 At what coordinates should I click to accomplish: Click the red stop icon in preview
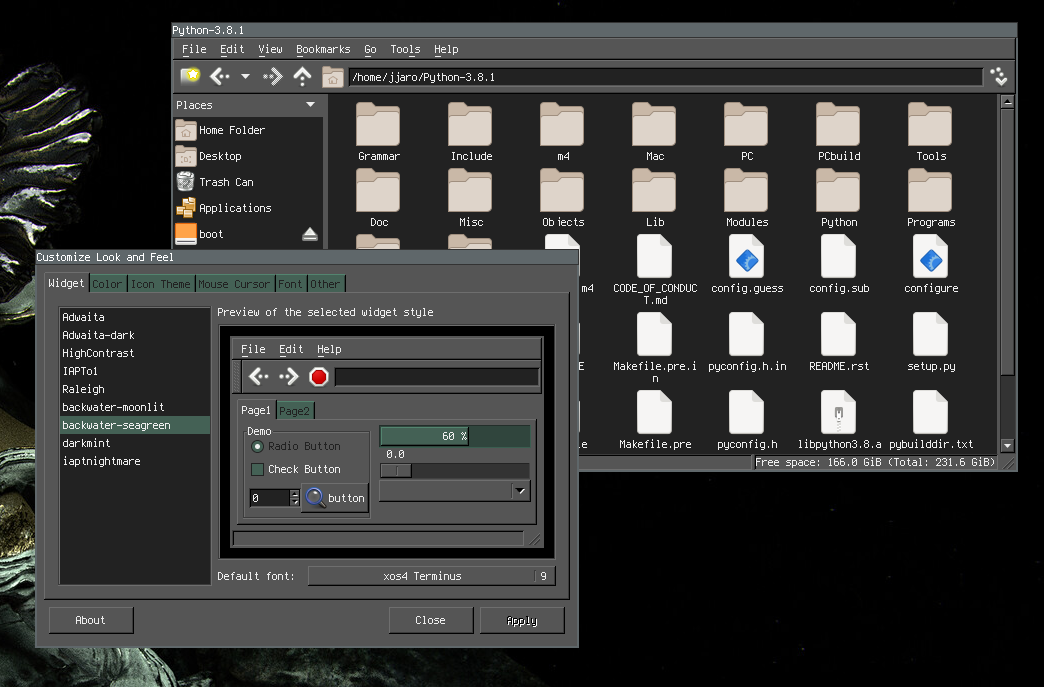point(319,377)
